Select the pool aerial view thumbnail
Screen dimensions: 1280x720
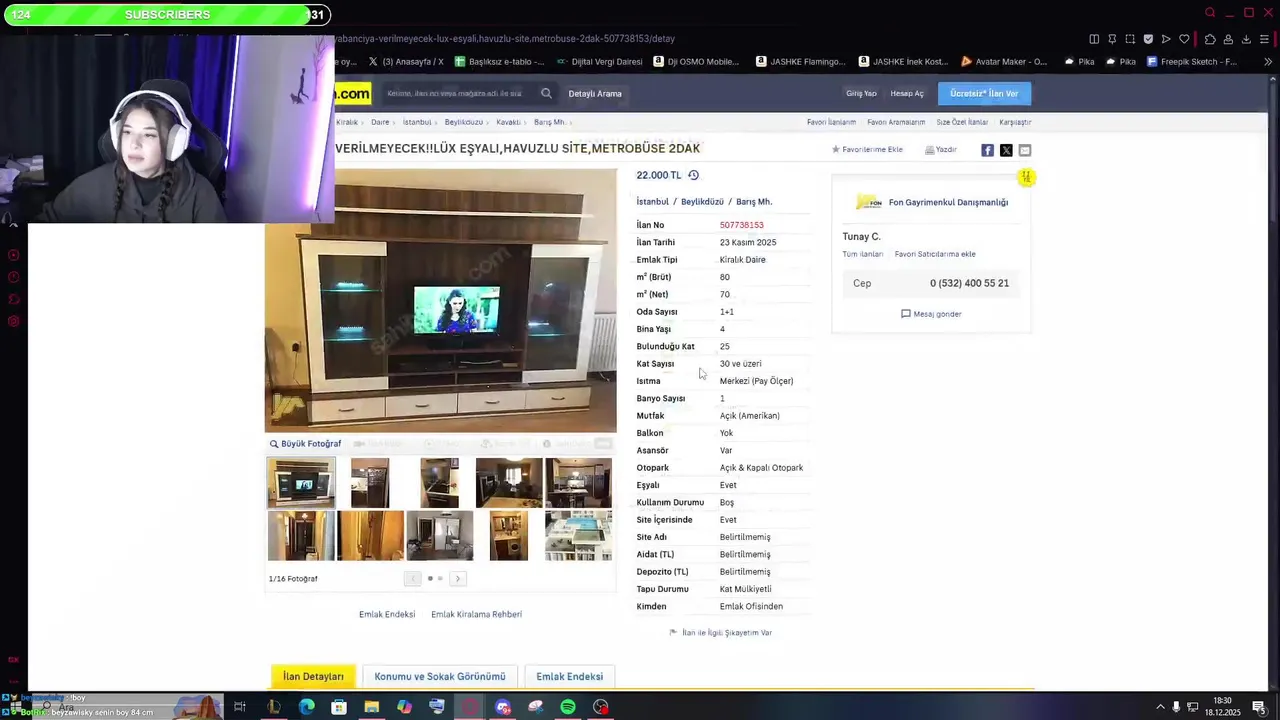578,535
